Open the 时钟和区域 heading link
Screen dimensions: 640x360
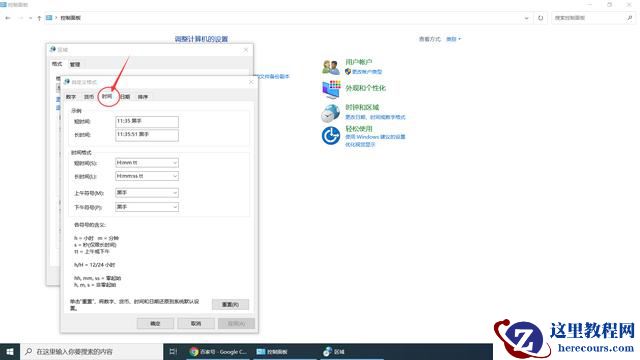(x=362, y=107)
